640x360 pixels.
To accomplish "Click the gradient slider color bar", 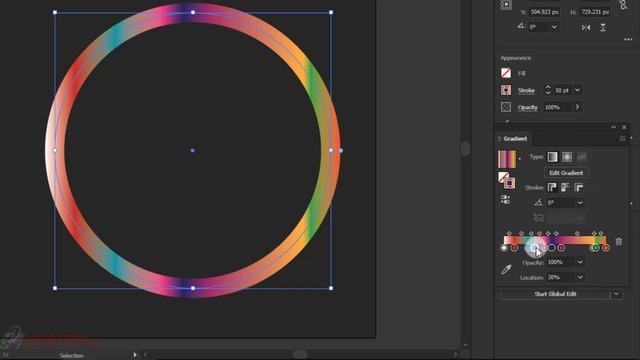I will (555, 240).
